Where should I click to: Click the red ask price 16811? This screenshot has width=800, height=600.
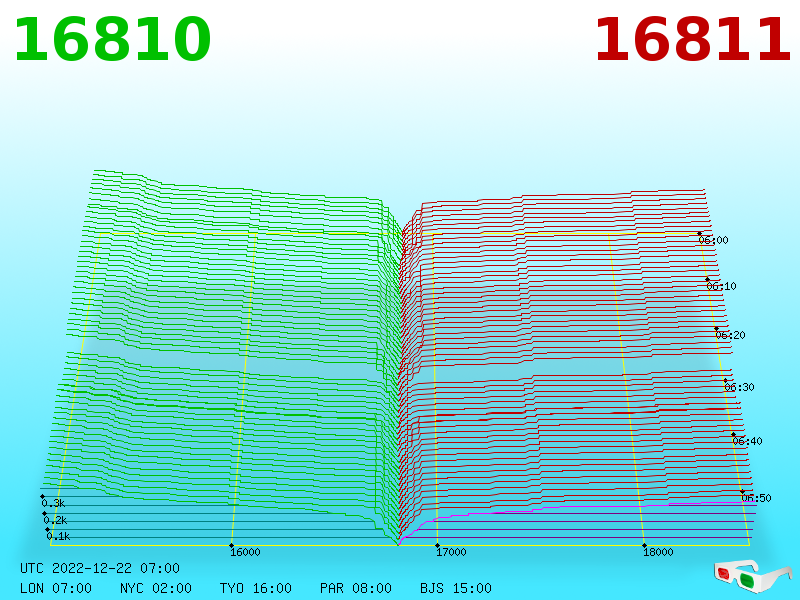[692, 40]
